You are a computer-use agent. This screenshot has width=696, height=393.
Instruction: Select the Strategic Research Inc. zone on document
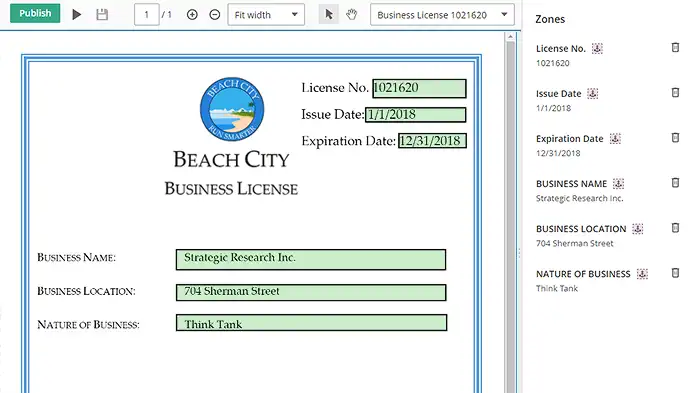point(311,259)
